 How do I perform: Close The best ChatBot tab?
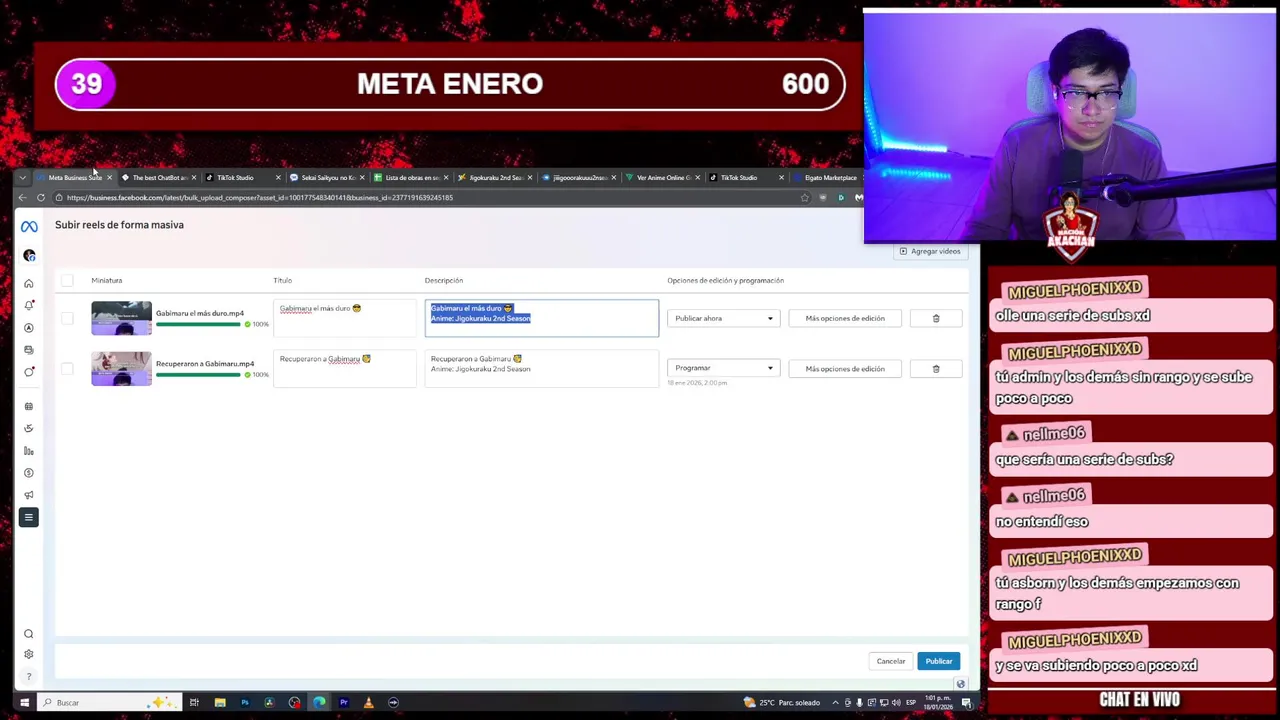[193, 178]
